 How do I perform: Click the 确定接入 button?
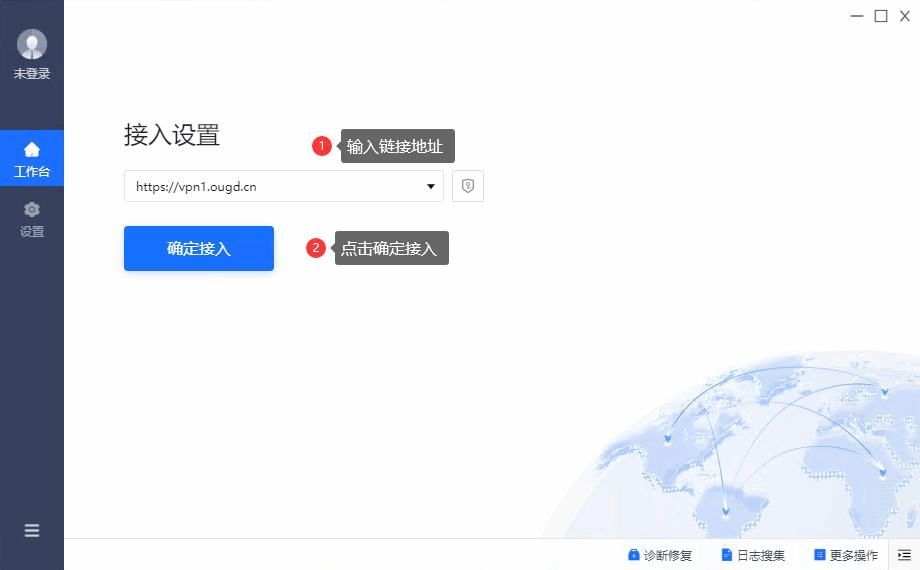click(x=198, y=248)
